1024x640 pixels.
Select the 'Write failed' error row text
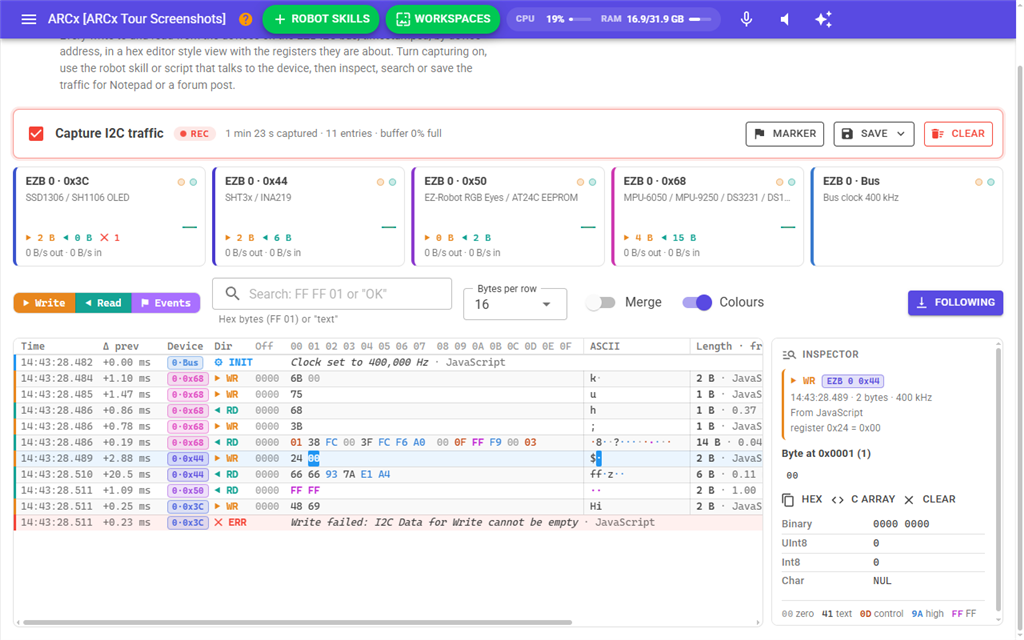434,522
